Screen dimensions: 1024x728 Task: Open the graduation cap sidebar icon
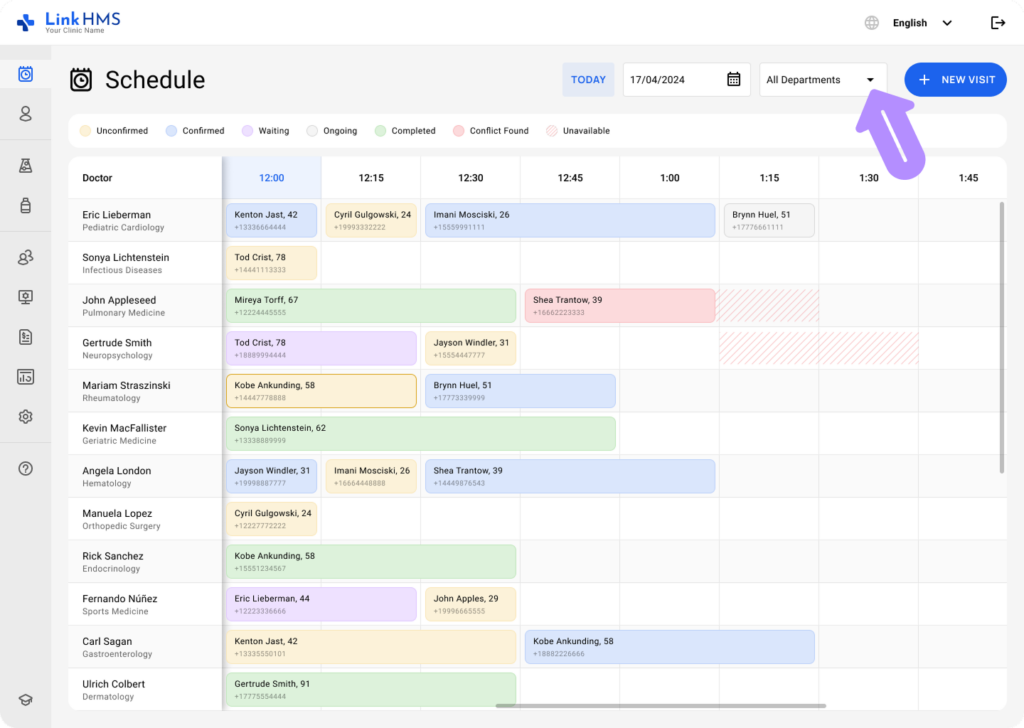coord(25,700)
